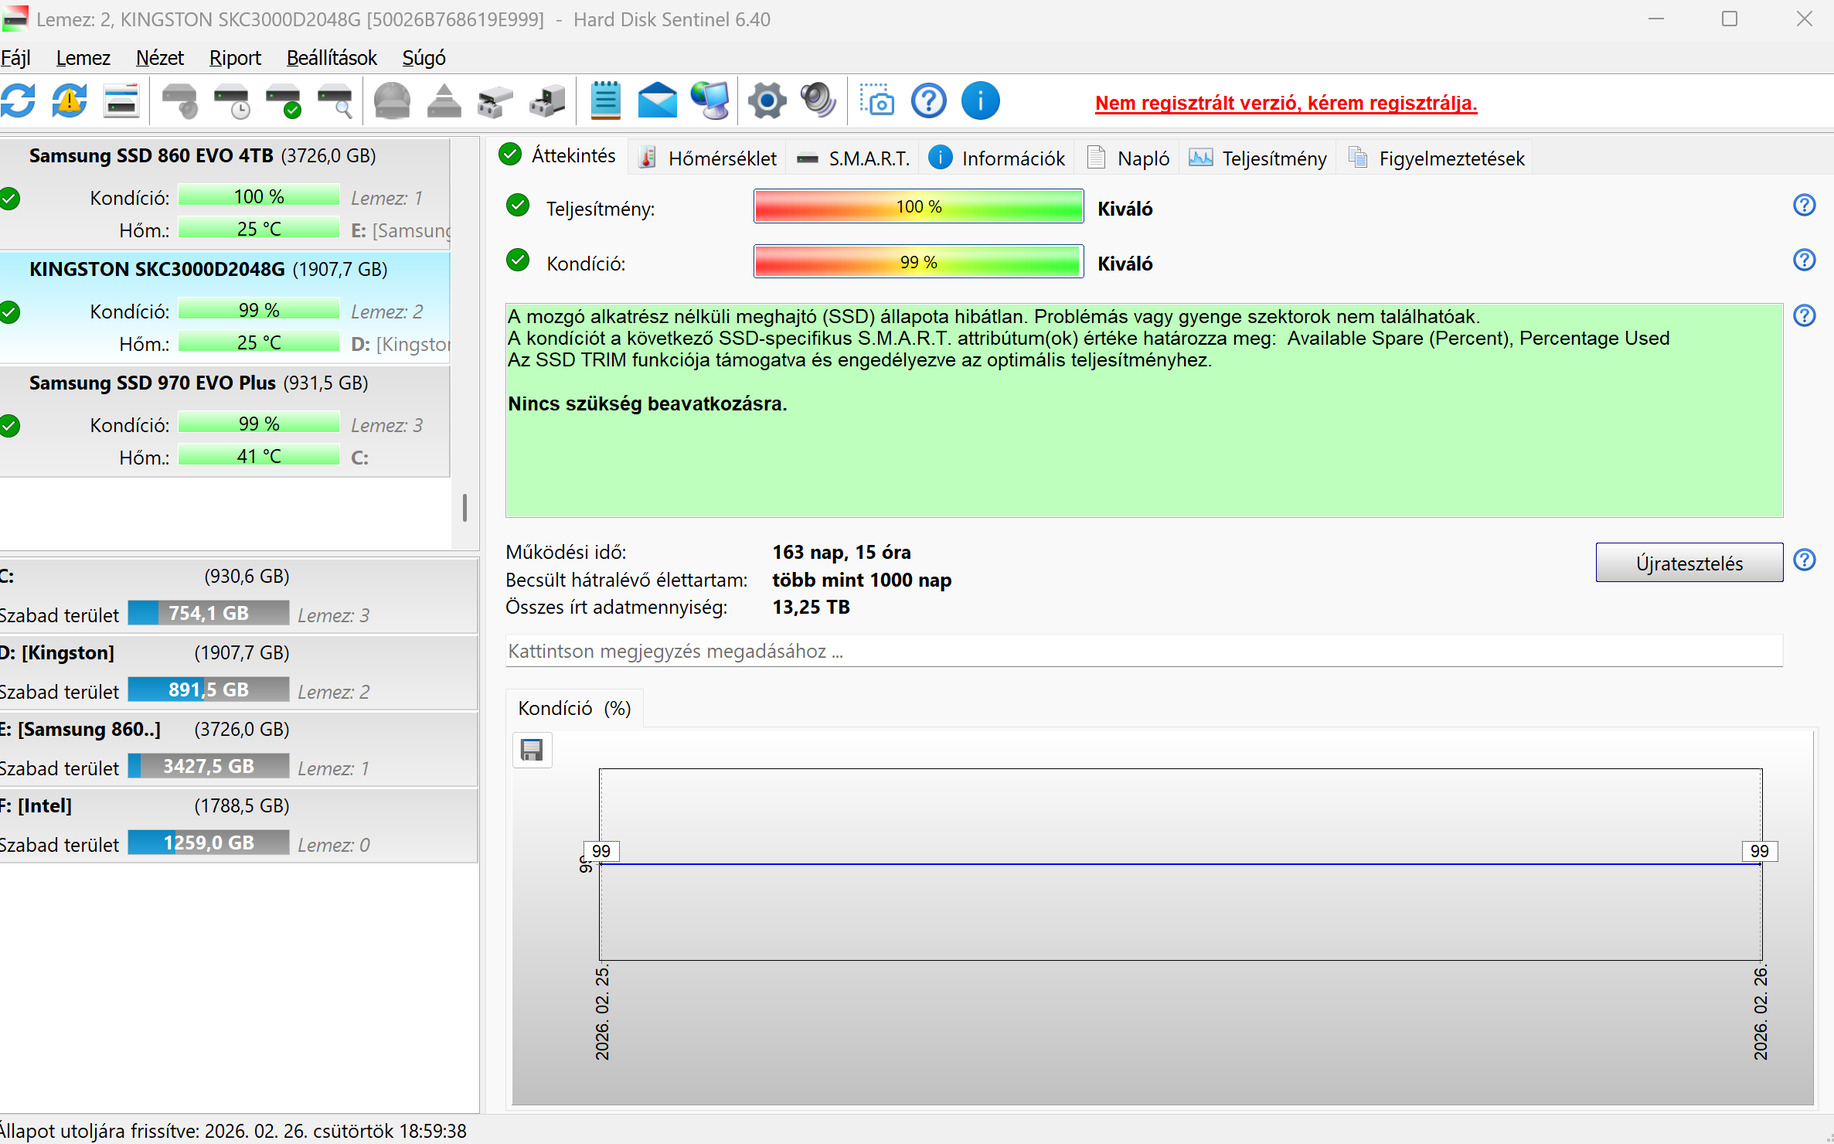Click the comment field "Kattintson megjegyzés megadásához"

click(1144, 651)
